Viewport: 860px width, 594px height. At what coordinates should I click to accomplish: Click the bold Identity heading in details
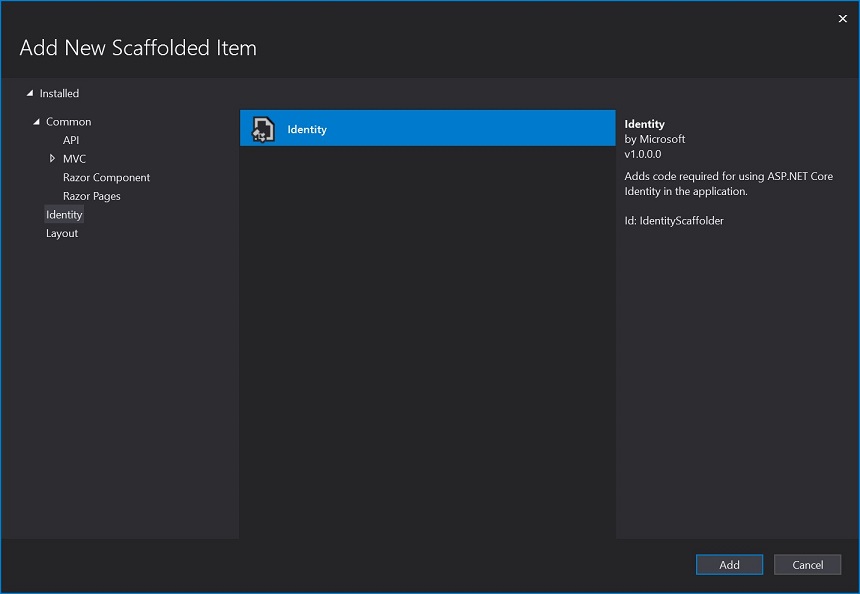coord(644,125)
